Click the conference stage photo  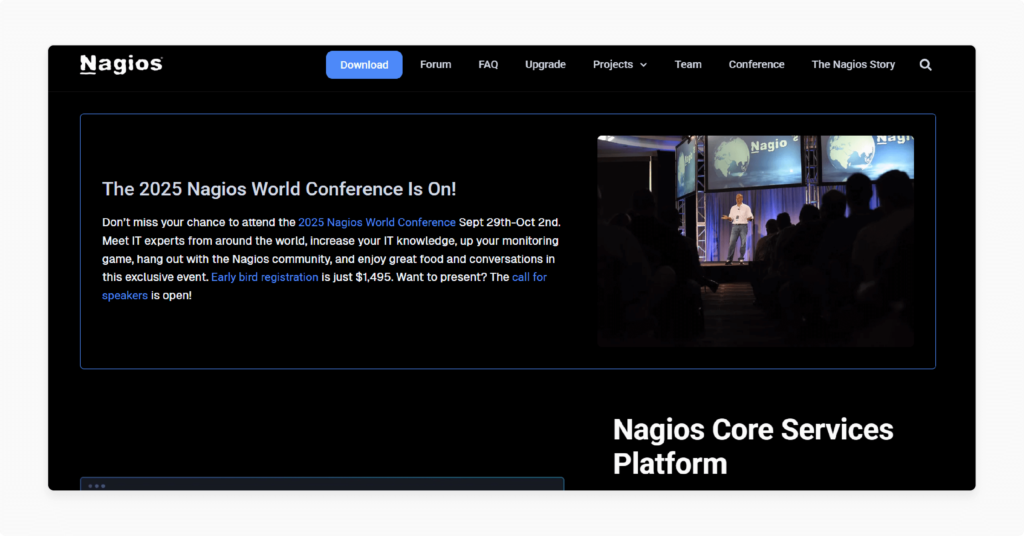756,241
